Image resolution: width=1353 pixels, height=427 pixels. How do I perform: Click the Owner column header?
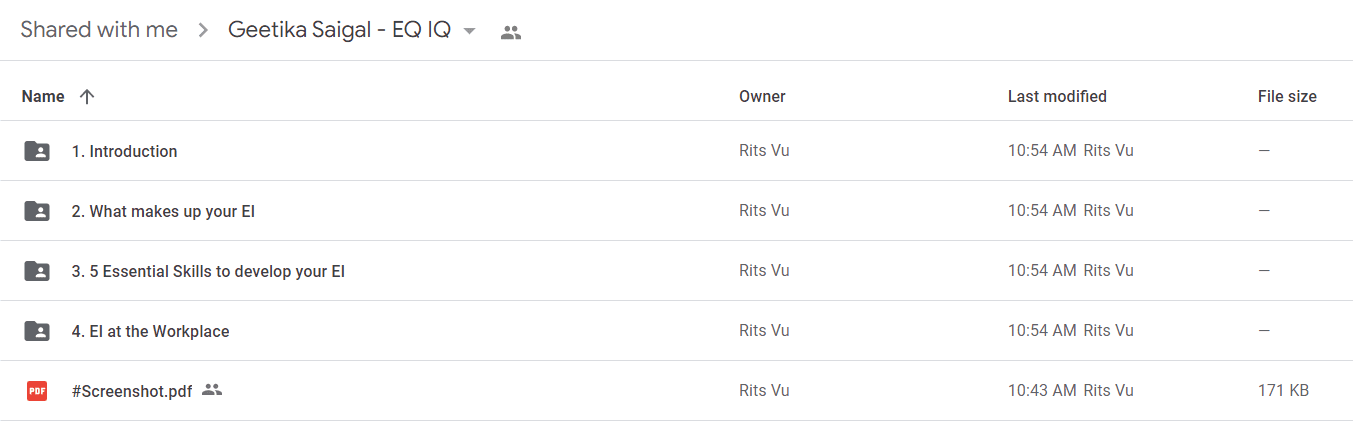point(762,97)
